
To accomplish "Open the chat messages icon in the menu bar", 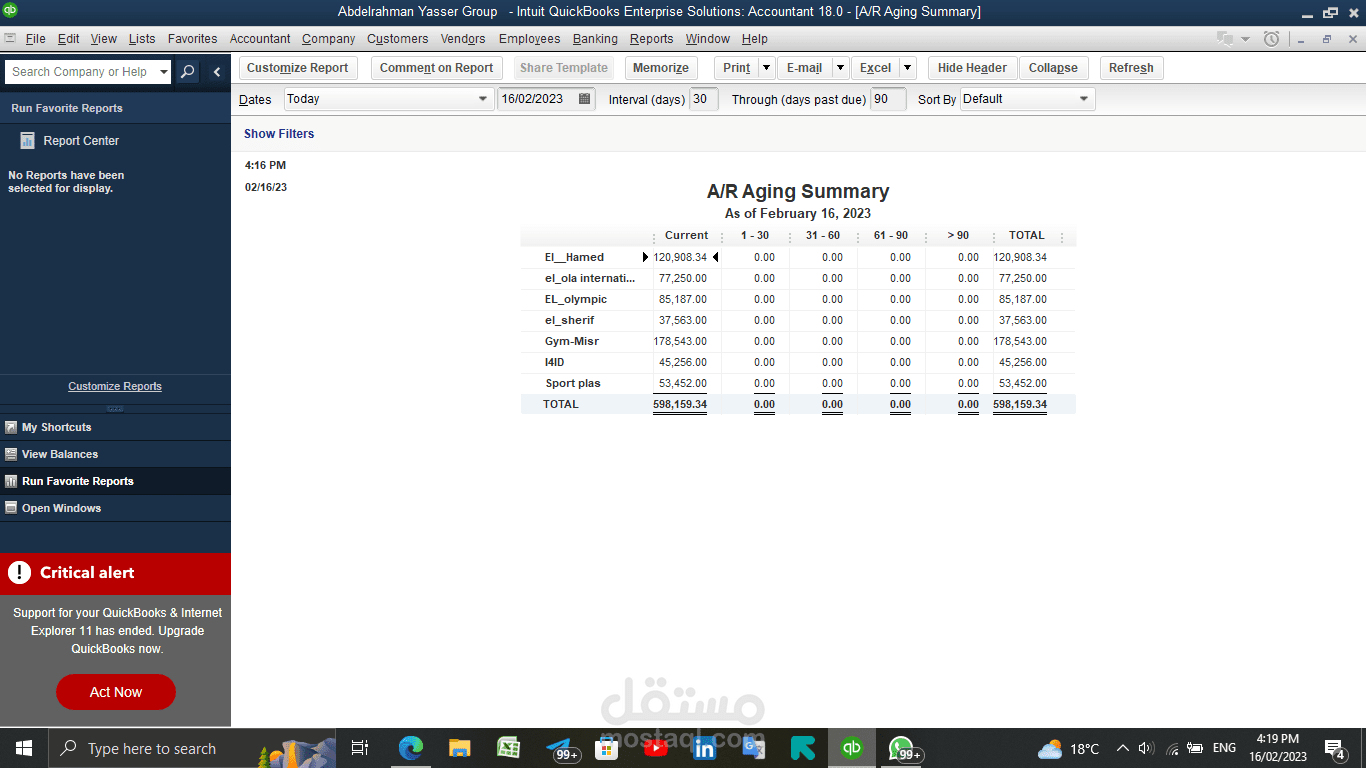I will click(1225, 39).
